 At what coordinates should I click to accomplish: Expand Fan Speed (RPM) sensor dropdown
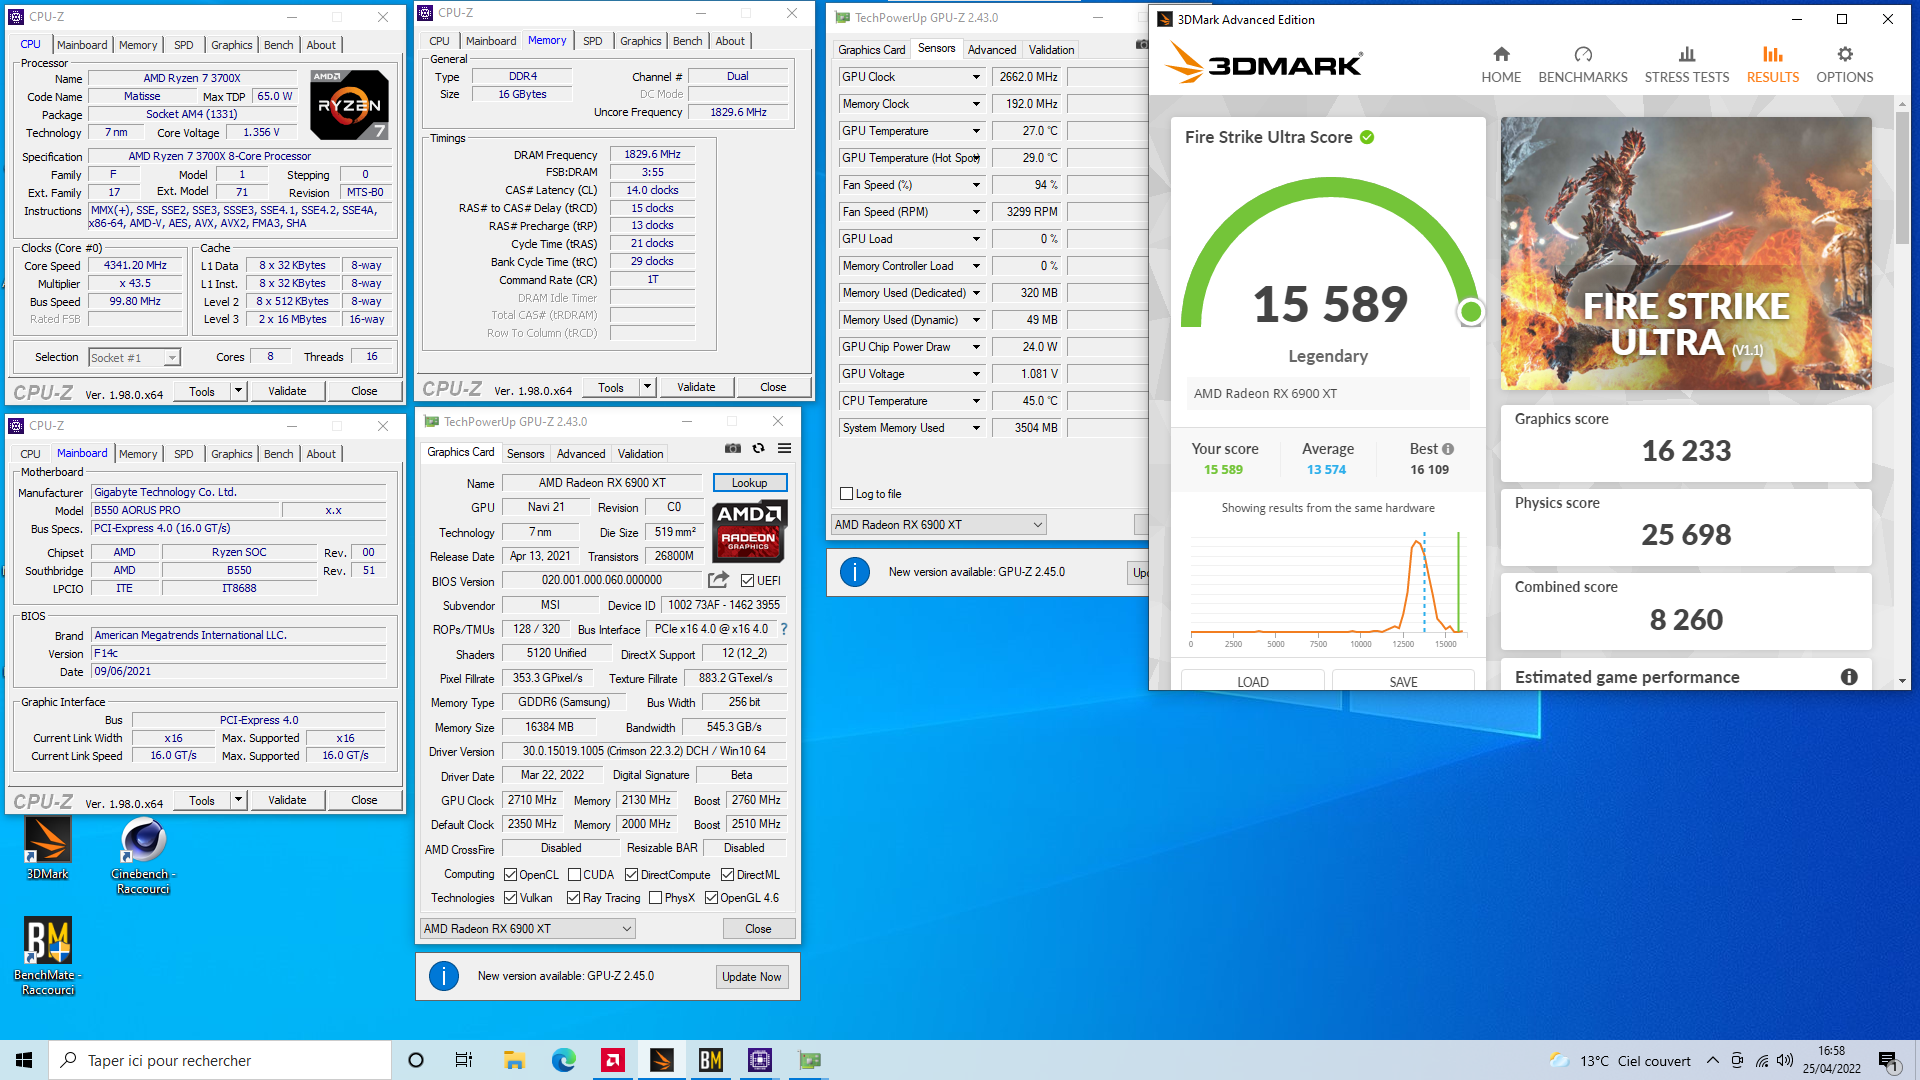[976, 212]
